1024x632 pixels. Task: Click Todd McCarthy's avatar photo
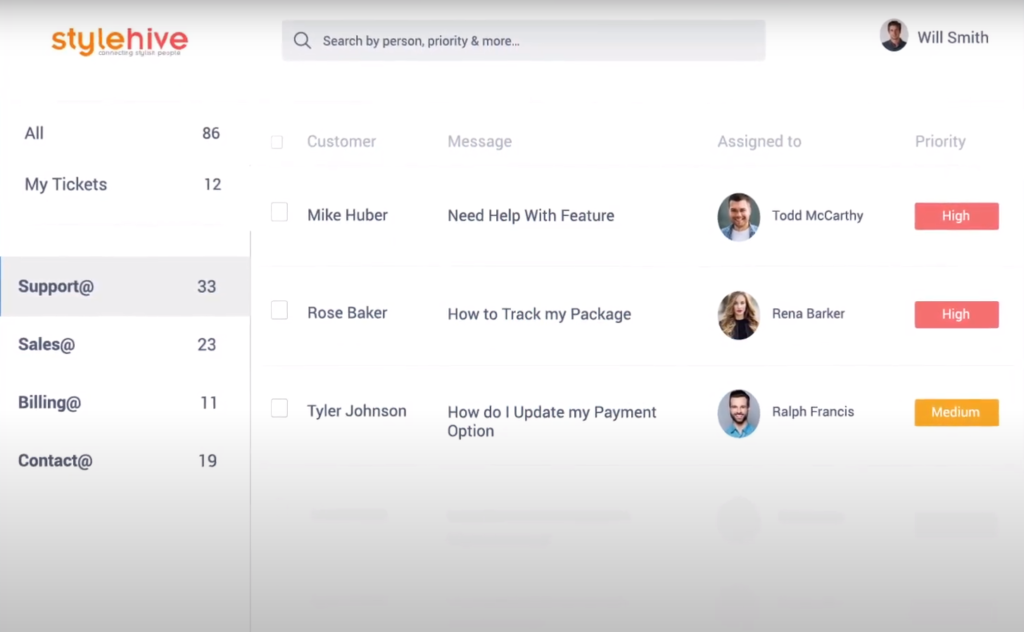coord(738,217)
